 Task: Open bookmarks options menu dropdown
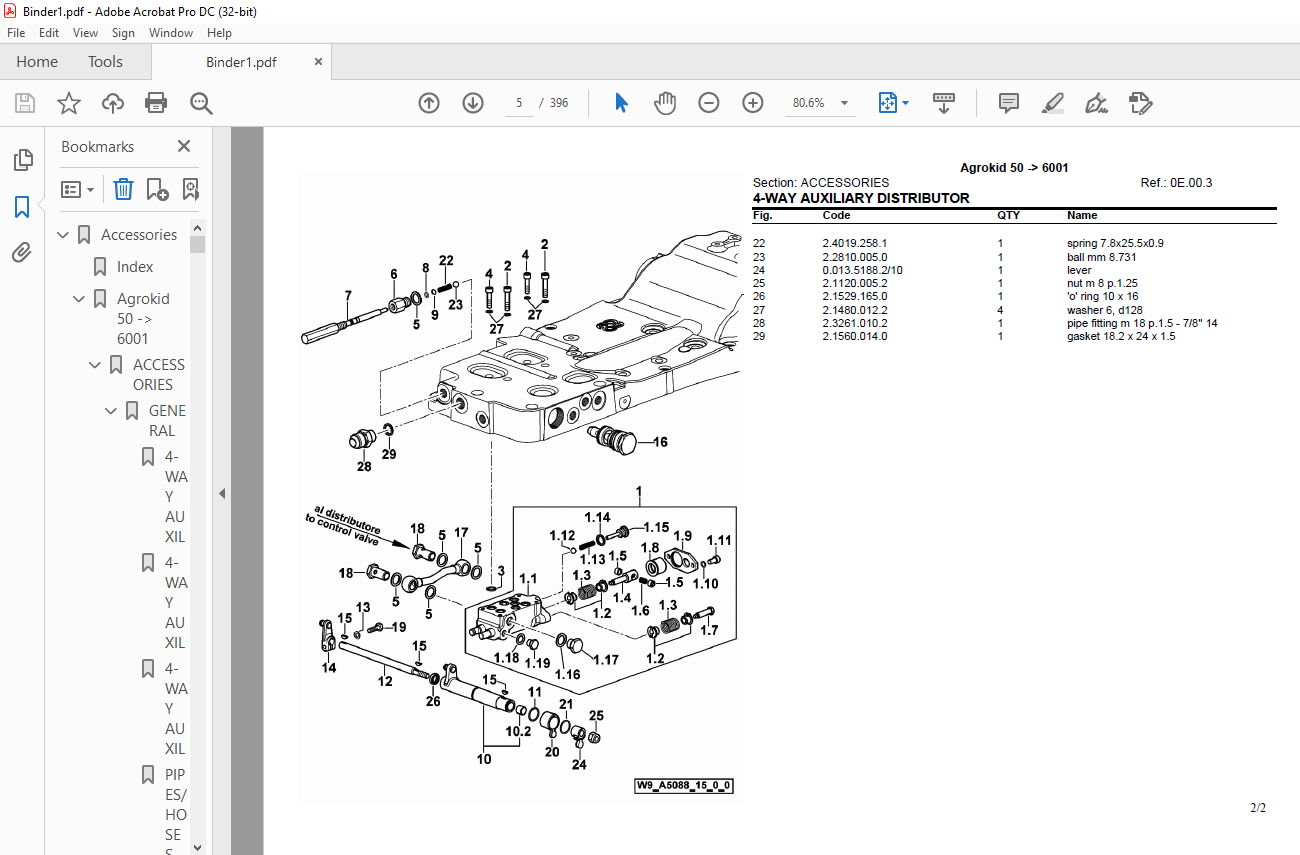[77, 189]
